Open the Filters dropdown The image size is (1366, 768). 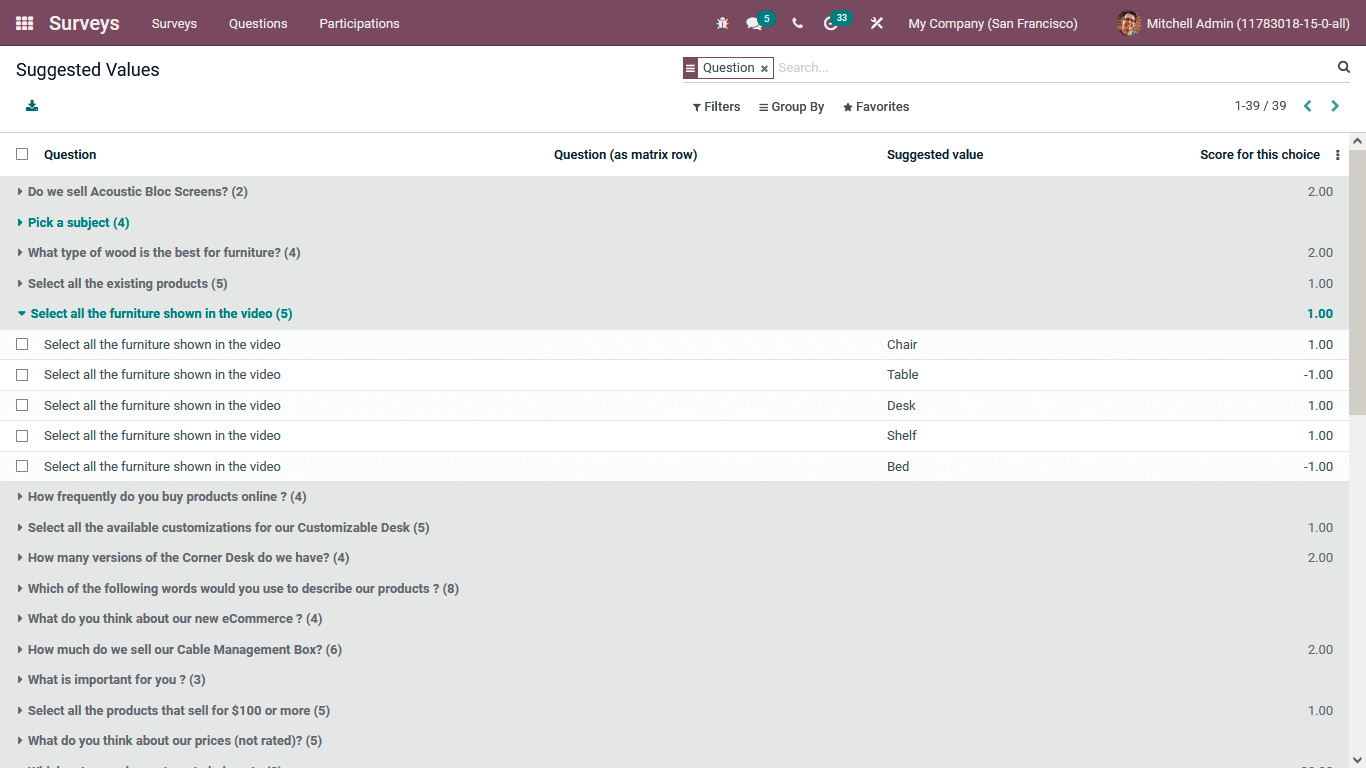716,107
